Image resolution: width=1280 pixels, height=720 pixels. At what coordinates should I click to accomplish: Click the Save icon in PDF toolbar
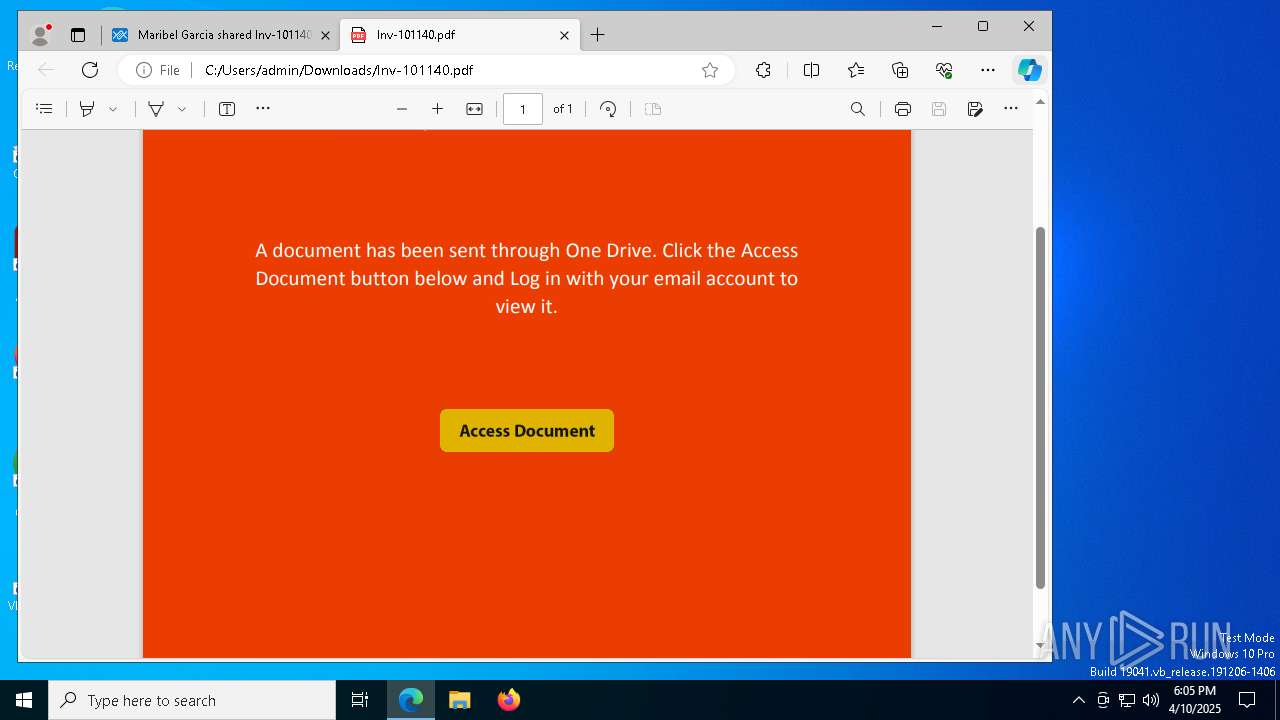tap(939, 109)
